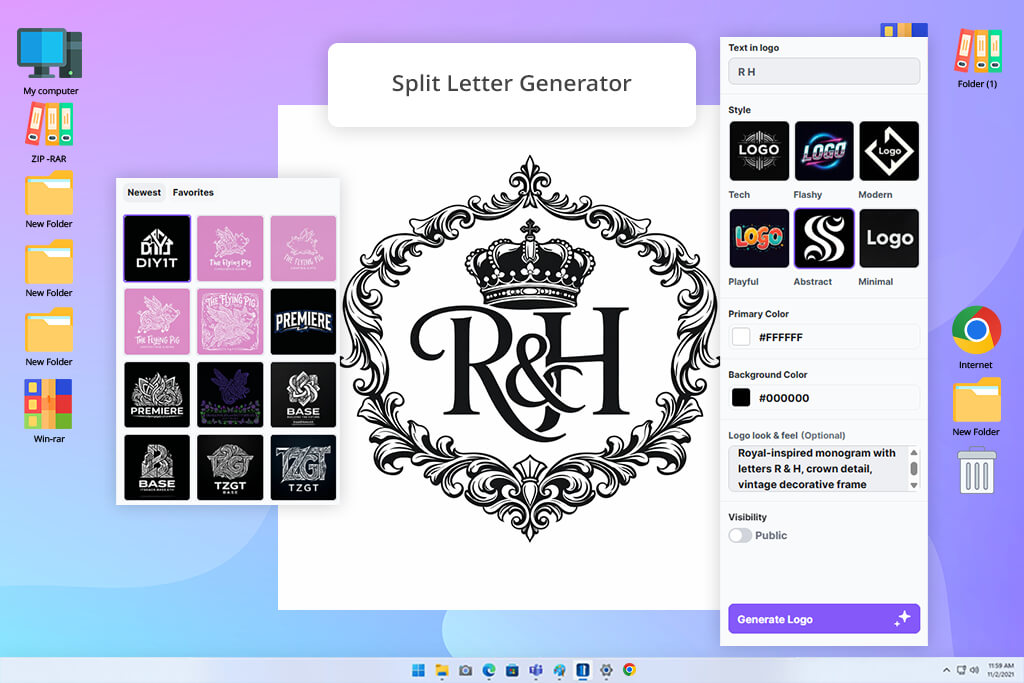
Task: Open Microsoft Edge from the taskbar
Action: [488, 670]
